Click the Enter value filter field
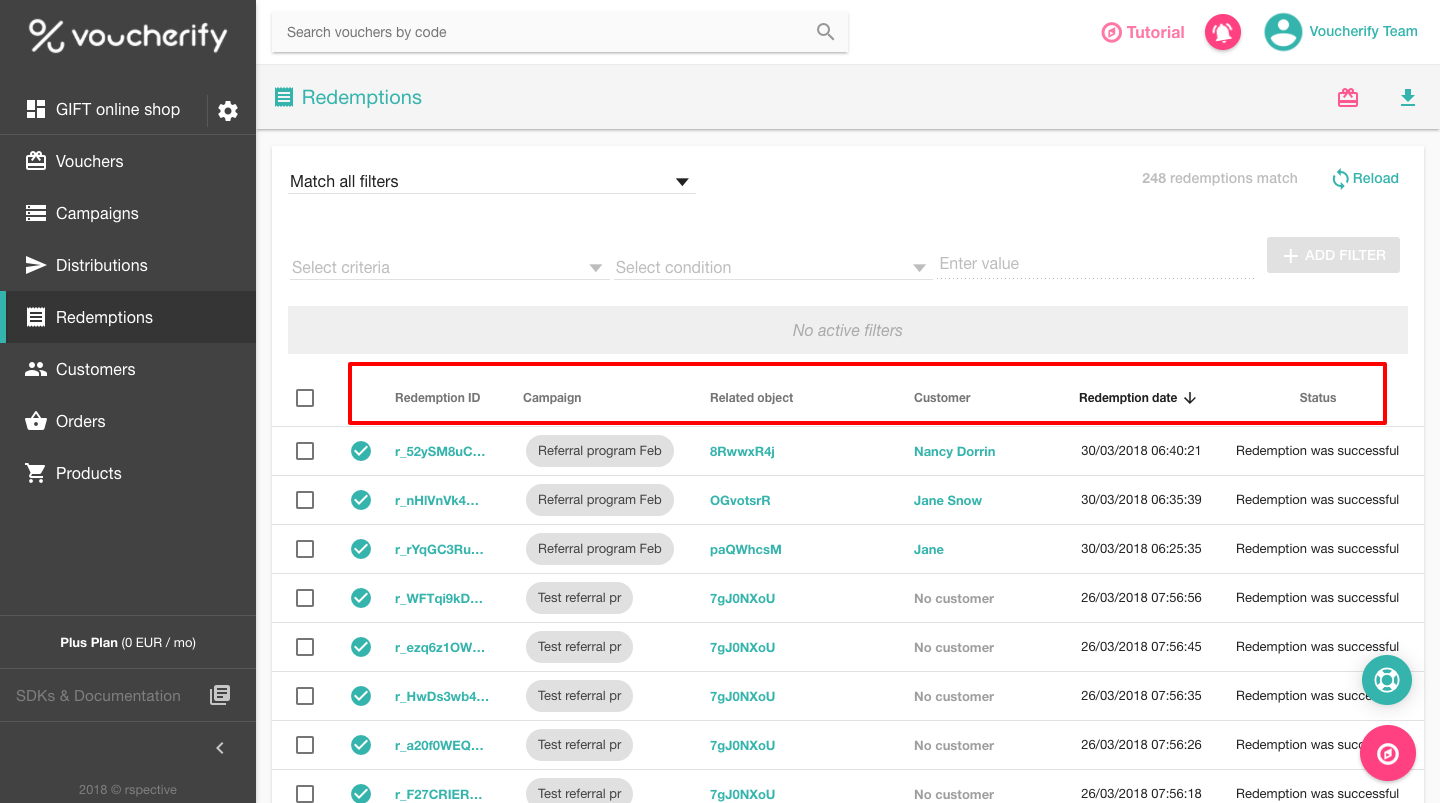Viewport: 1440px width, 803px height. (x=1096, y=264)
